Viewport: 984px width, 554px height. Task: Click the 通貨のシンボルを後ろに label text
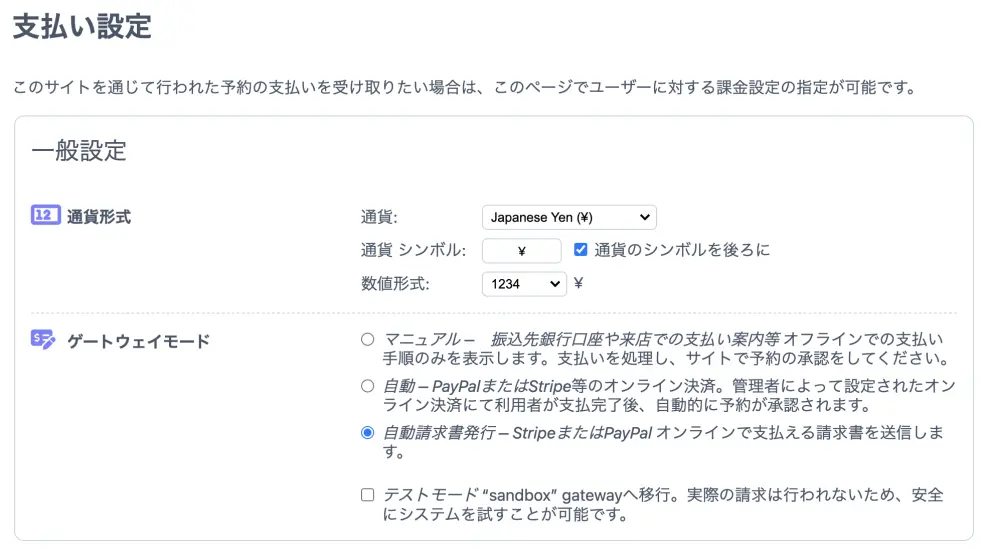pos(682,250)
